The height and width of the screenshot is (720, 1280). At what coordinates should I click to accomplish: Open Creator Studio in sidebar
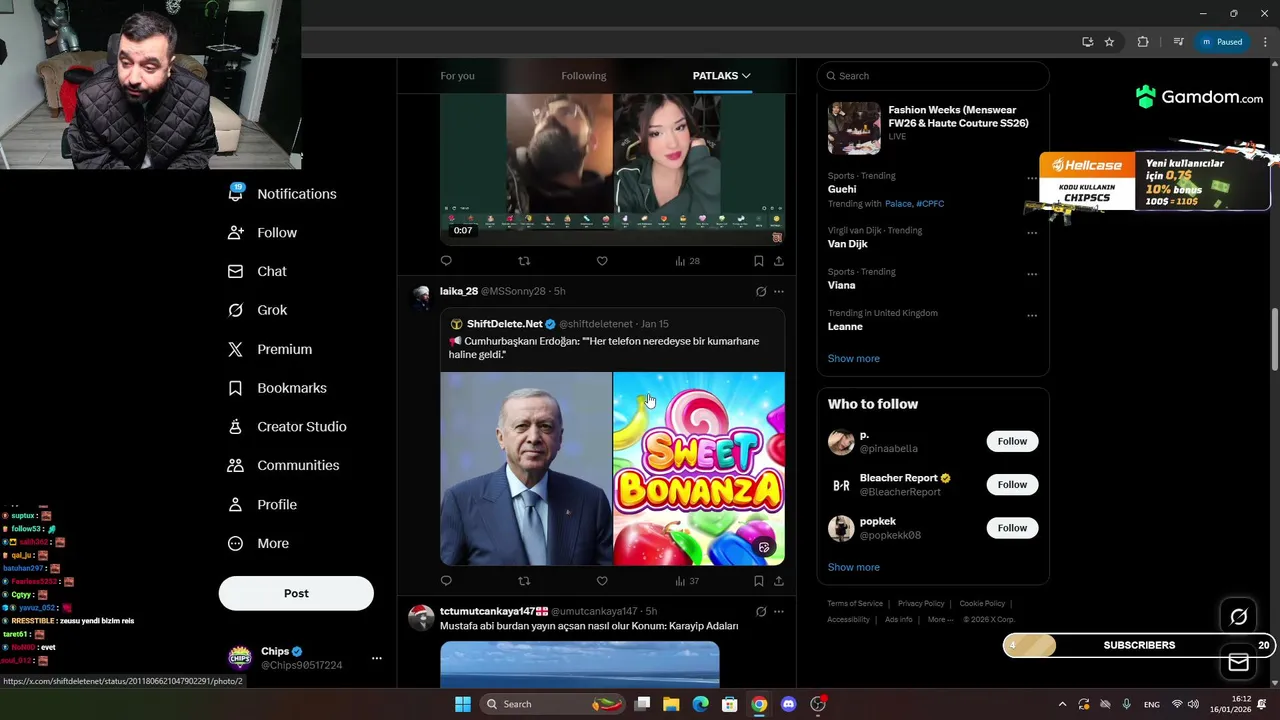[287, 426]
